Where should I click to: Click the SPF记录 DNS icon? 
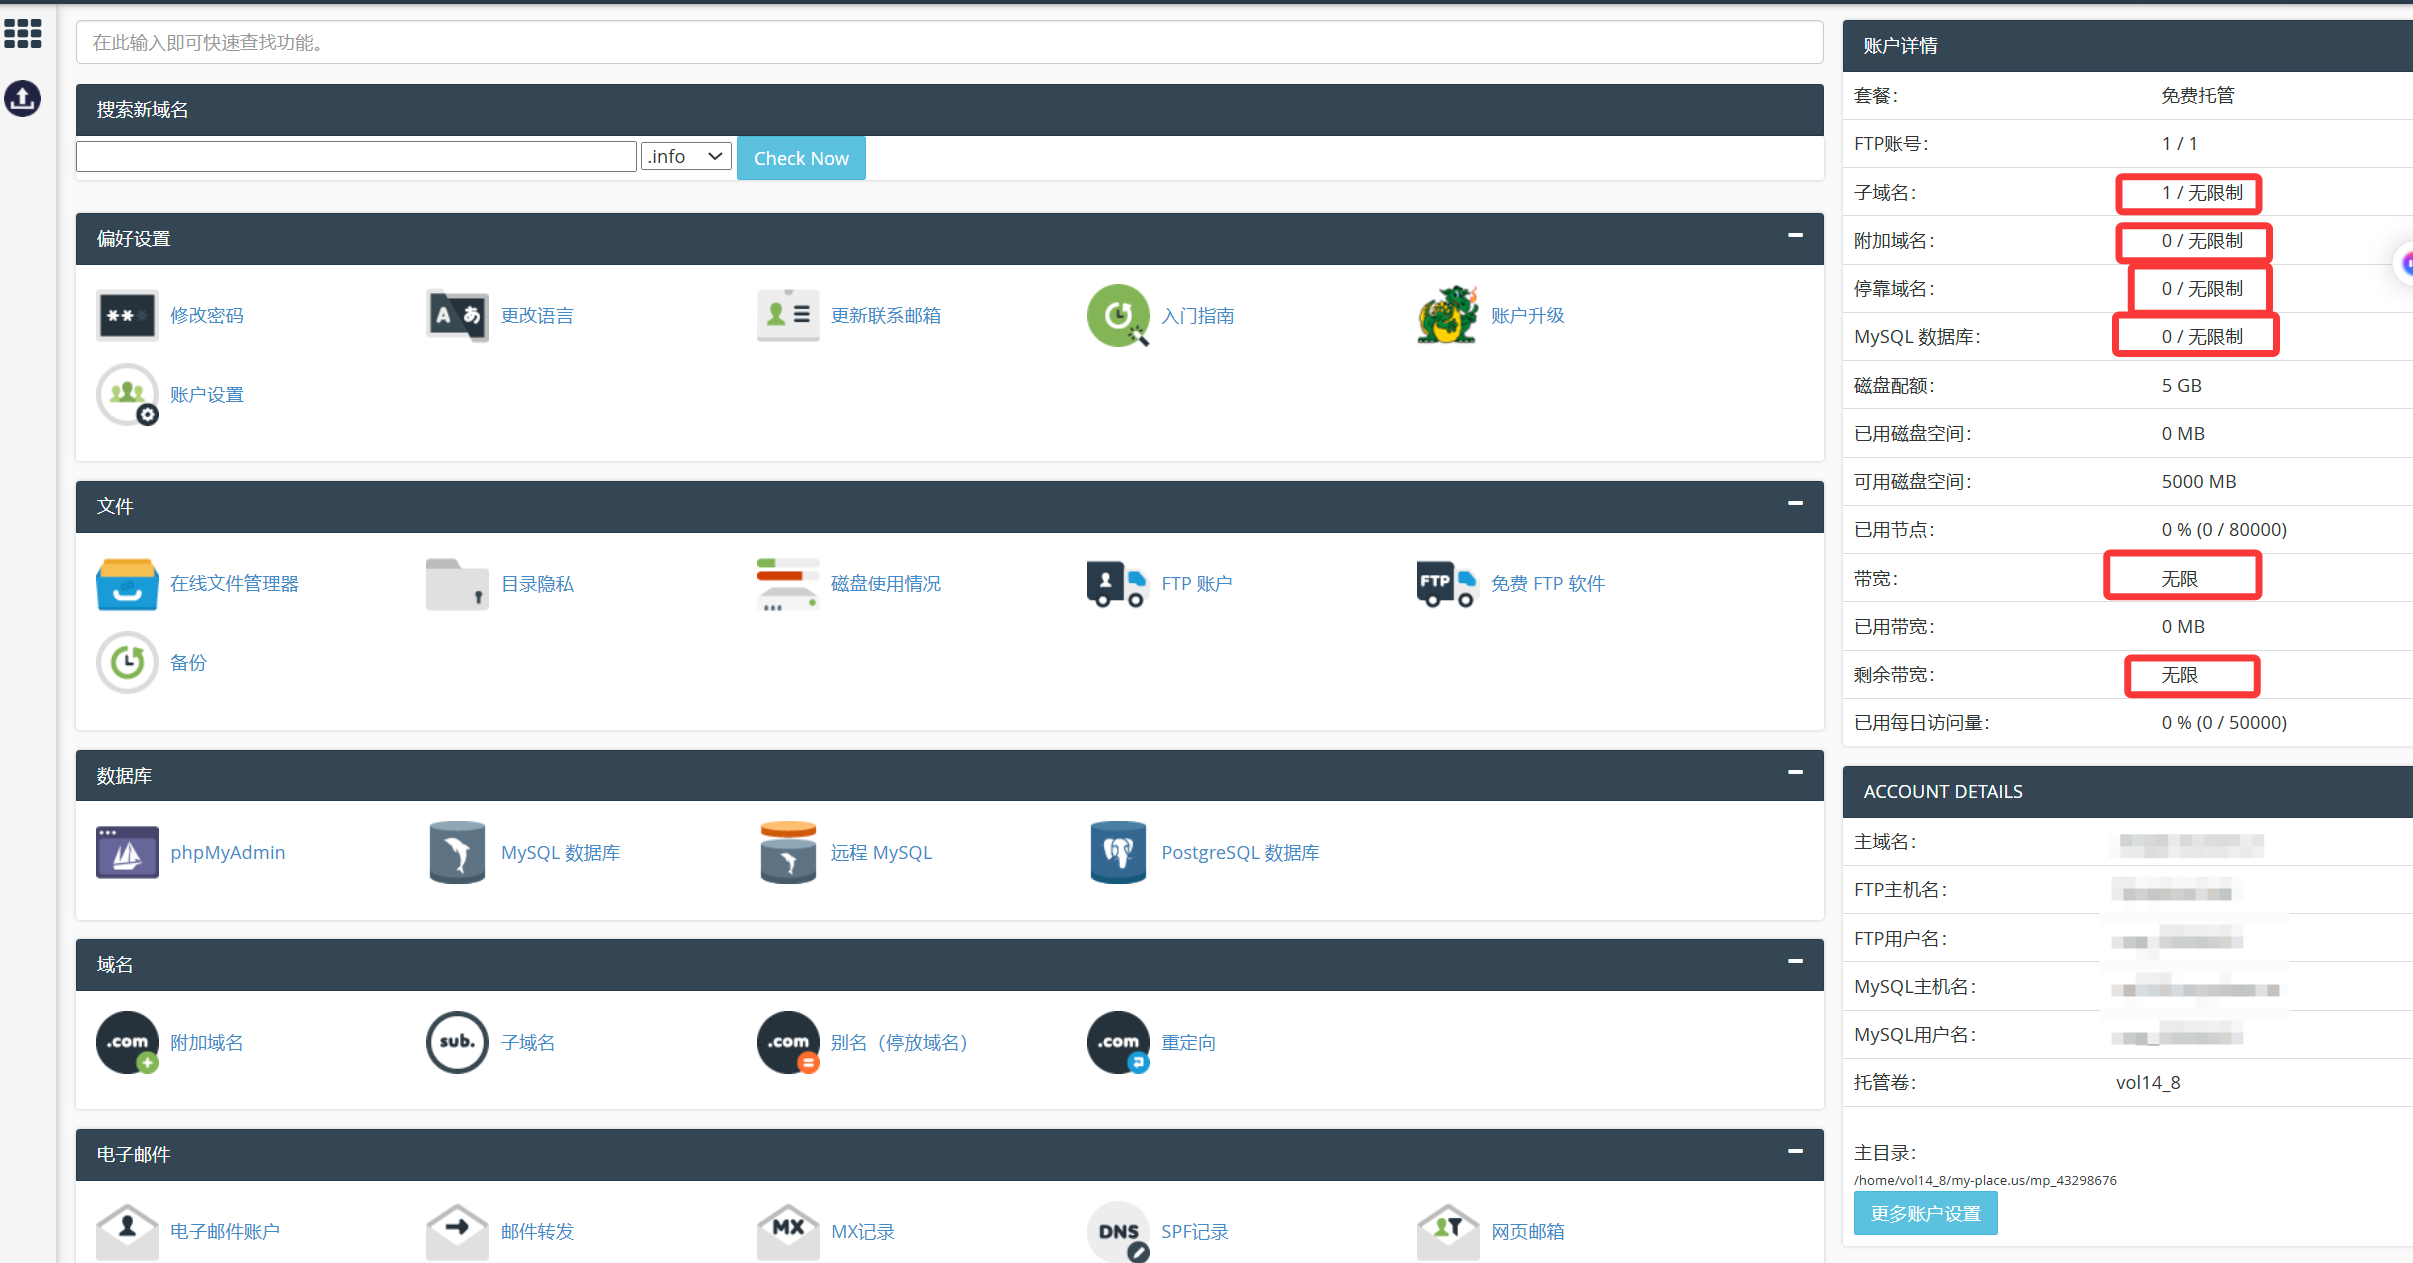pos(1118,1232)
